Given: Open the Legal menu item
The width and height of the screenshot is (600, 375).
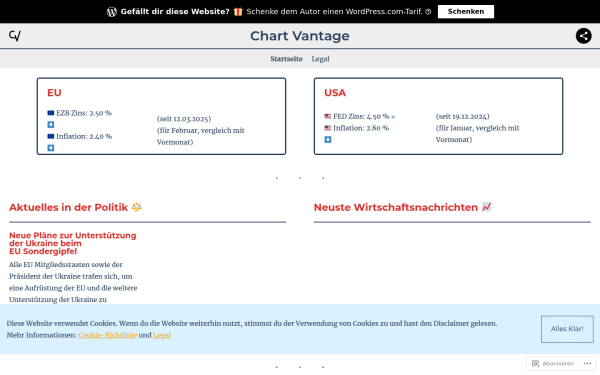Looking at the screenshot, I should pyautogui.click(x=320, y=59).
